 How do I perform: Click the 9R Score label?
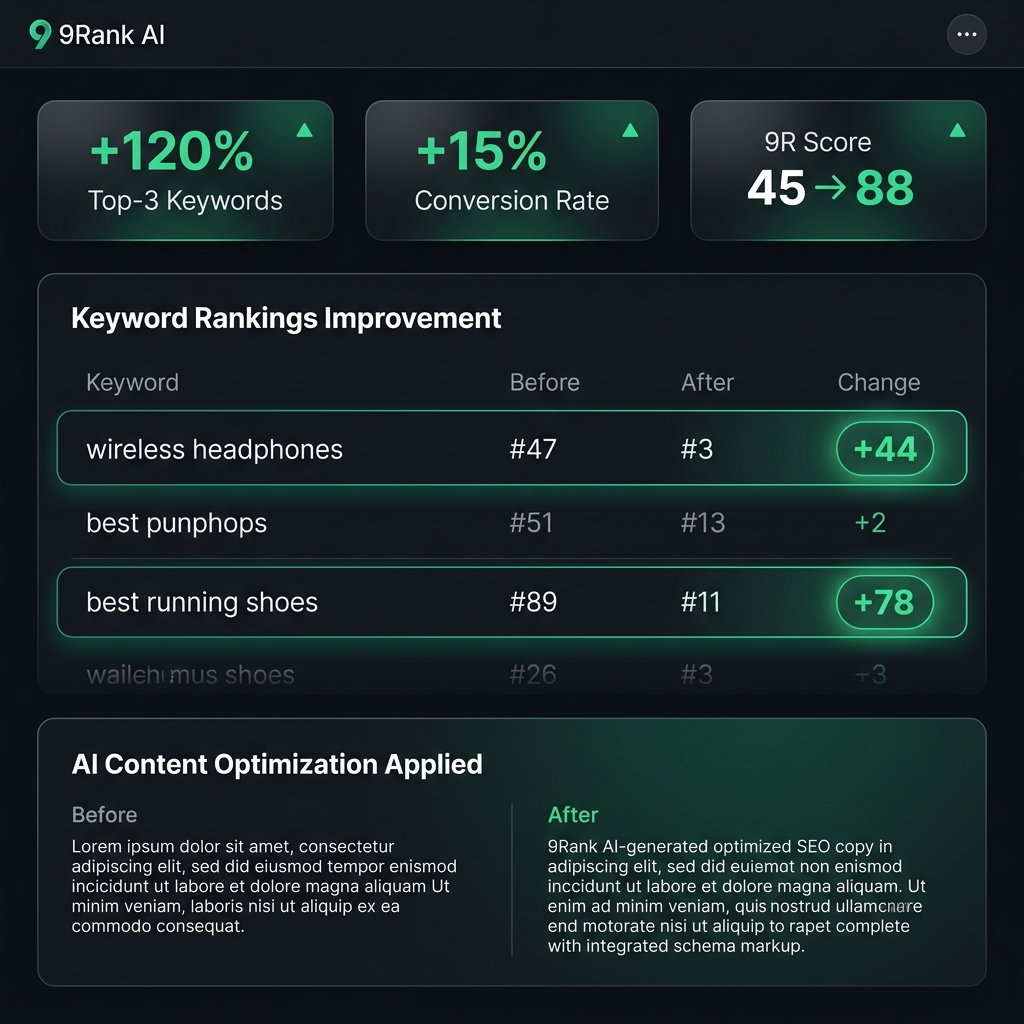tap(818, 142)
